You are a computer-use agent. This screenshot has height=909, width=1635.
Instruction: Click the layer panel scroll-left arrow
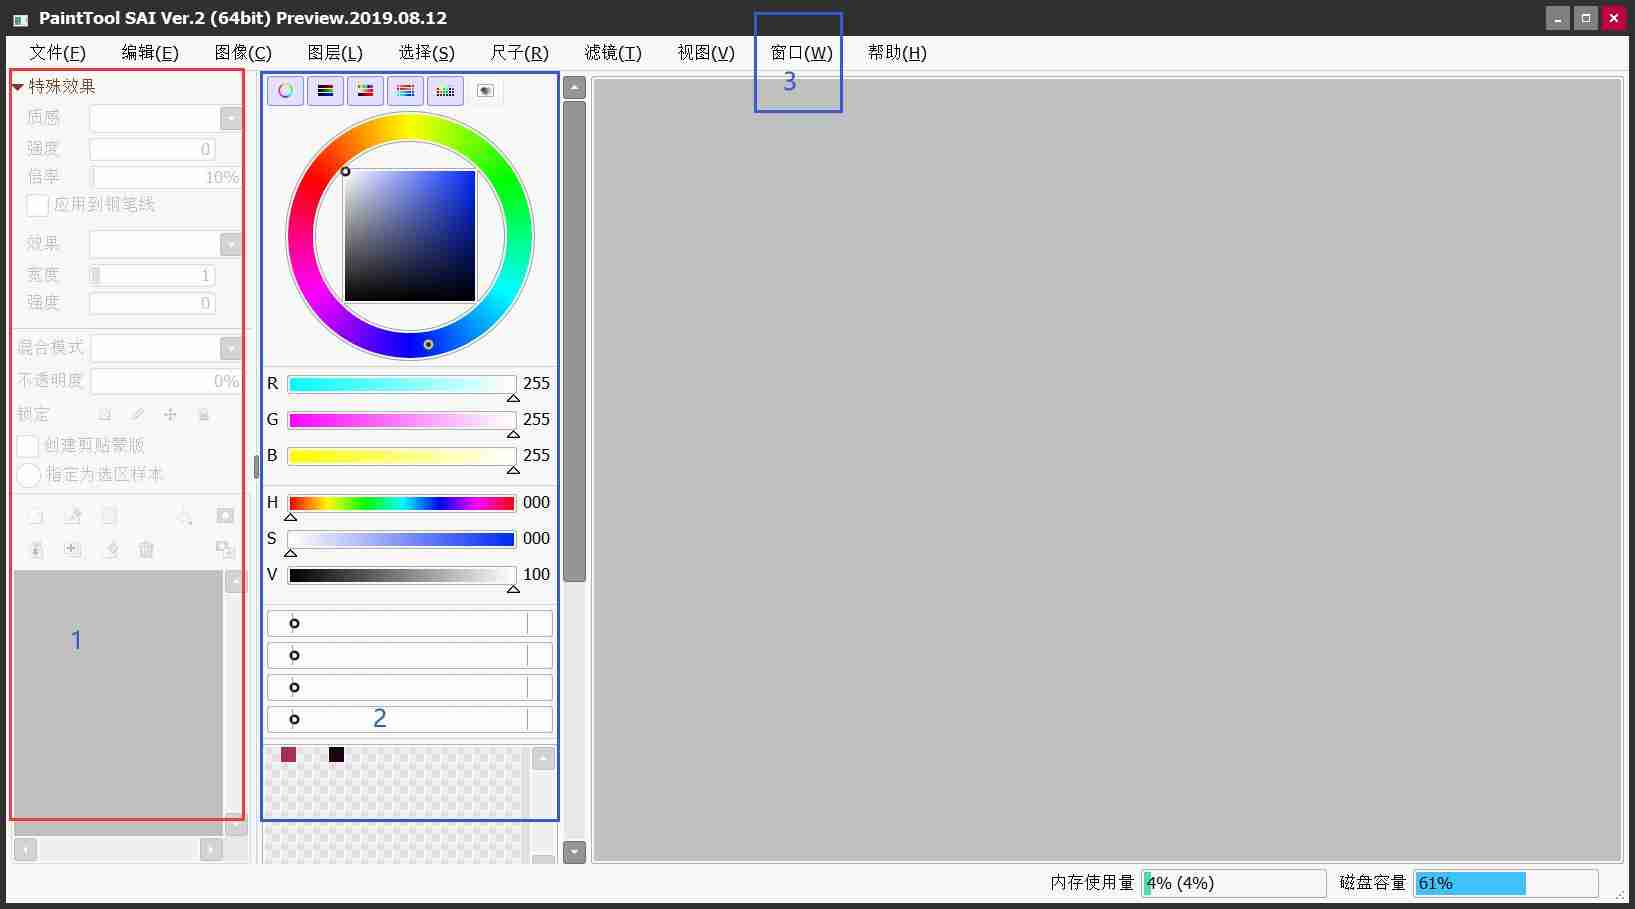click(x=26, y=850)
